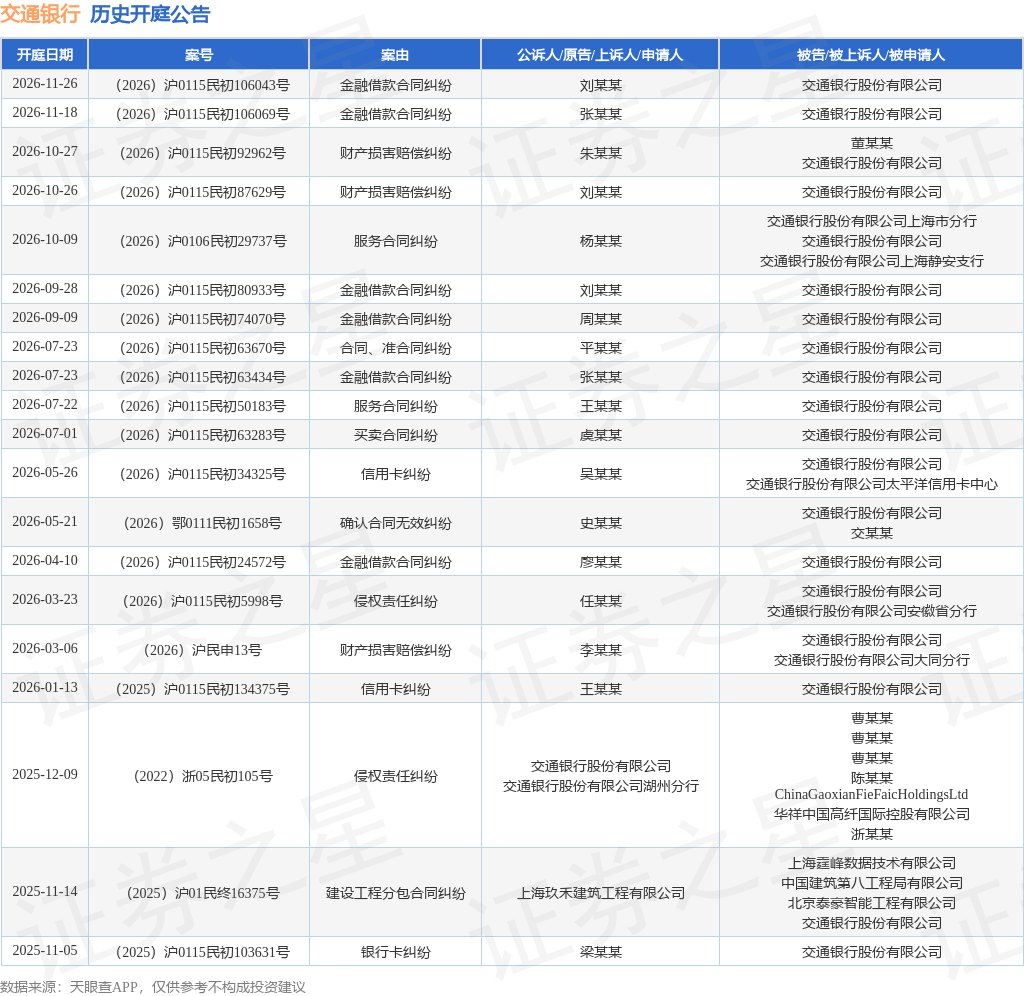Click ChinaGaoxianFieFaicHoldingsLtd defendant entry
This screenshot has width=1024, height=996.
(x=871, y=794)
